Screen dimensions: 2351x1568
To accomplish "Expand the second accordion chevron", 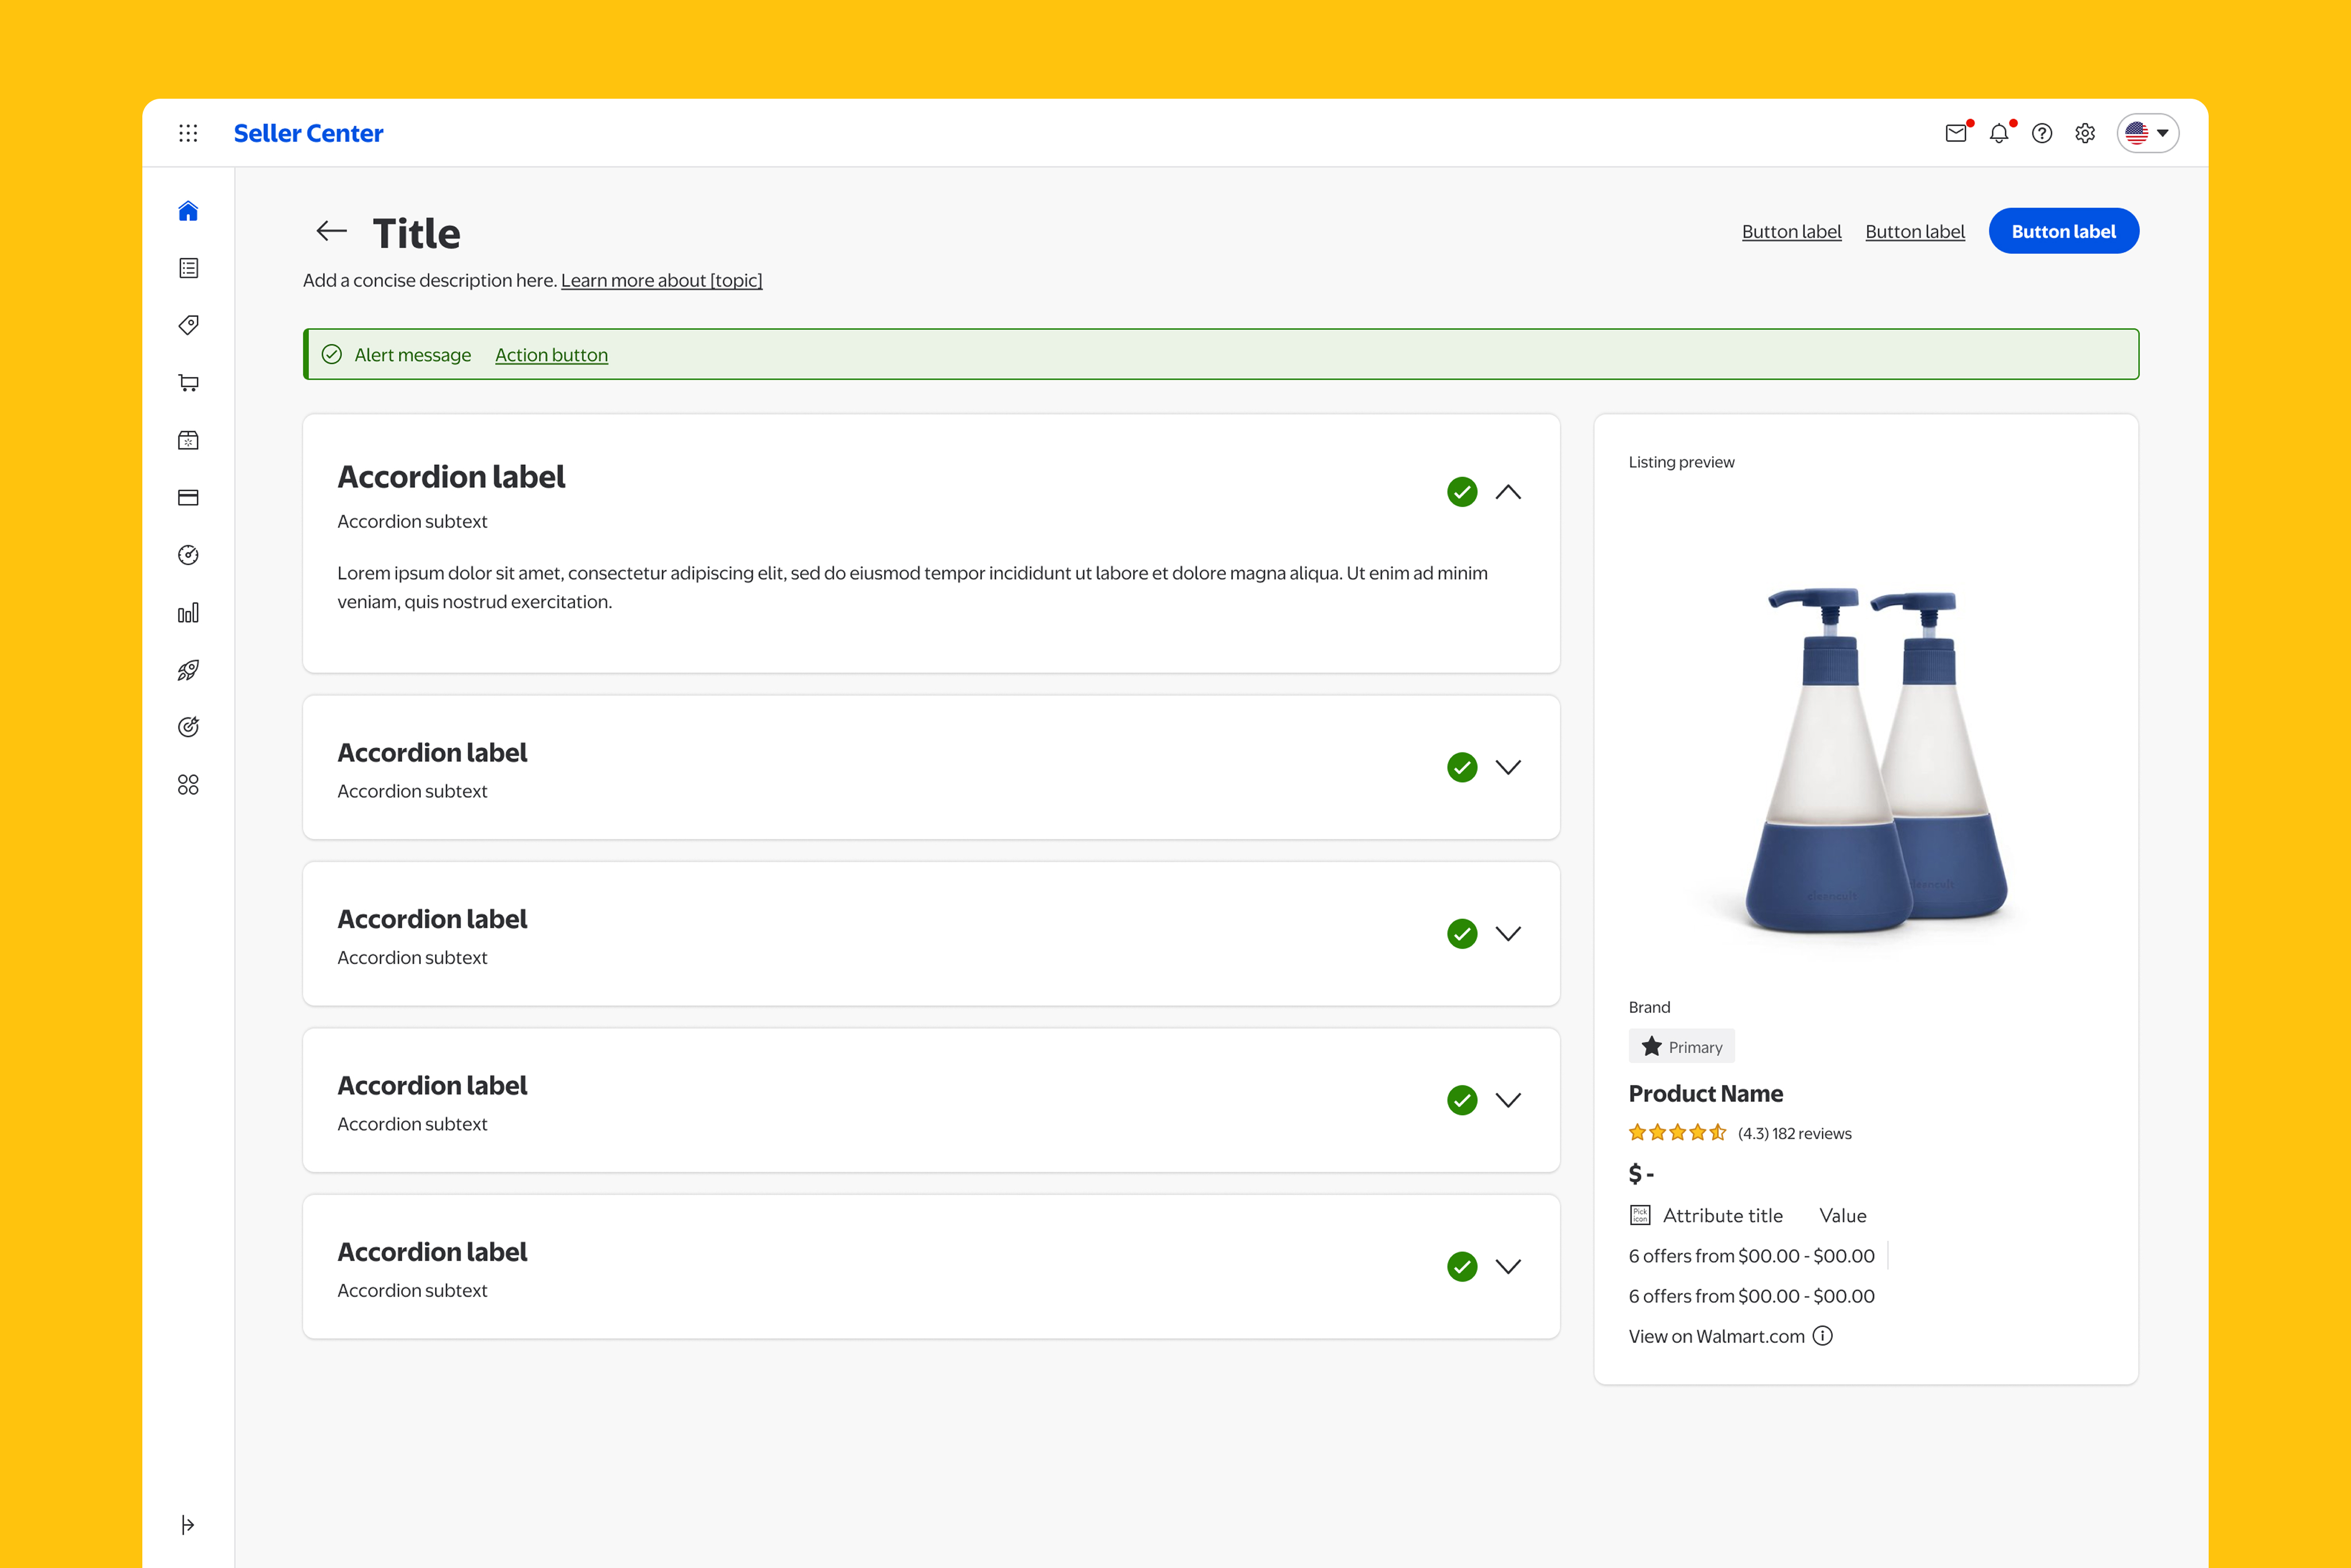I will point(1508,767).
